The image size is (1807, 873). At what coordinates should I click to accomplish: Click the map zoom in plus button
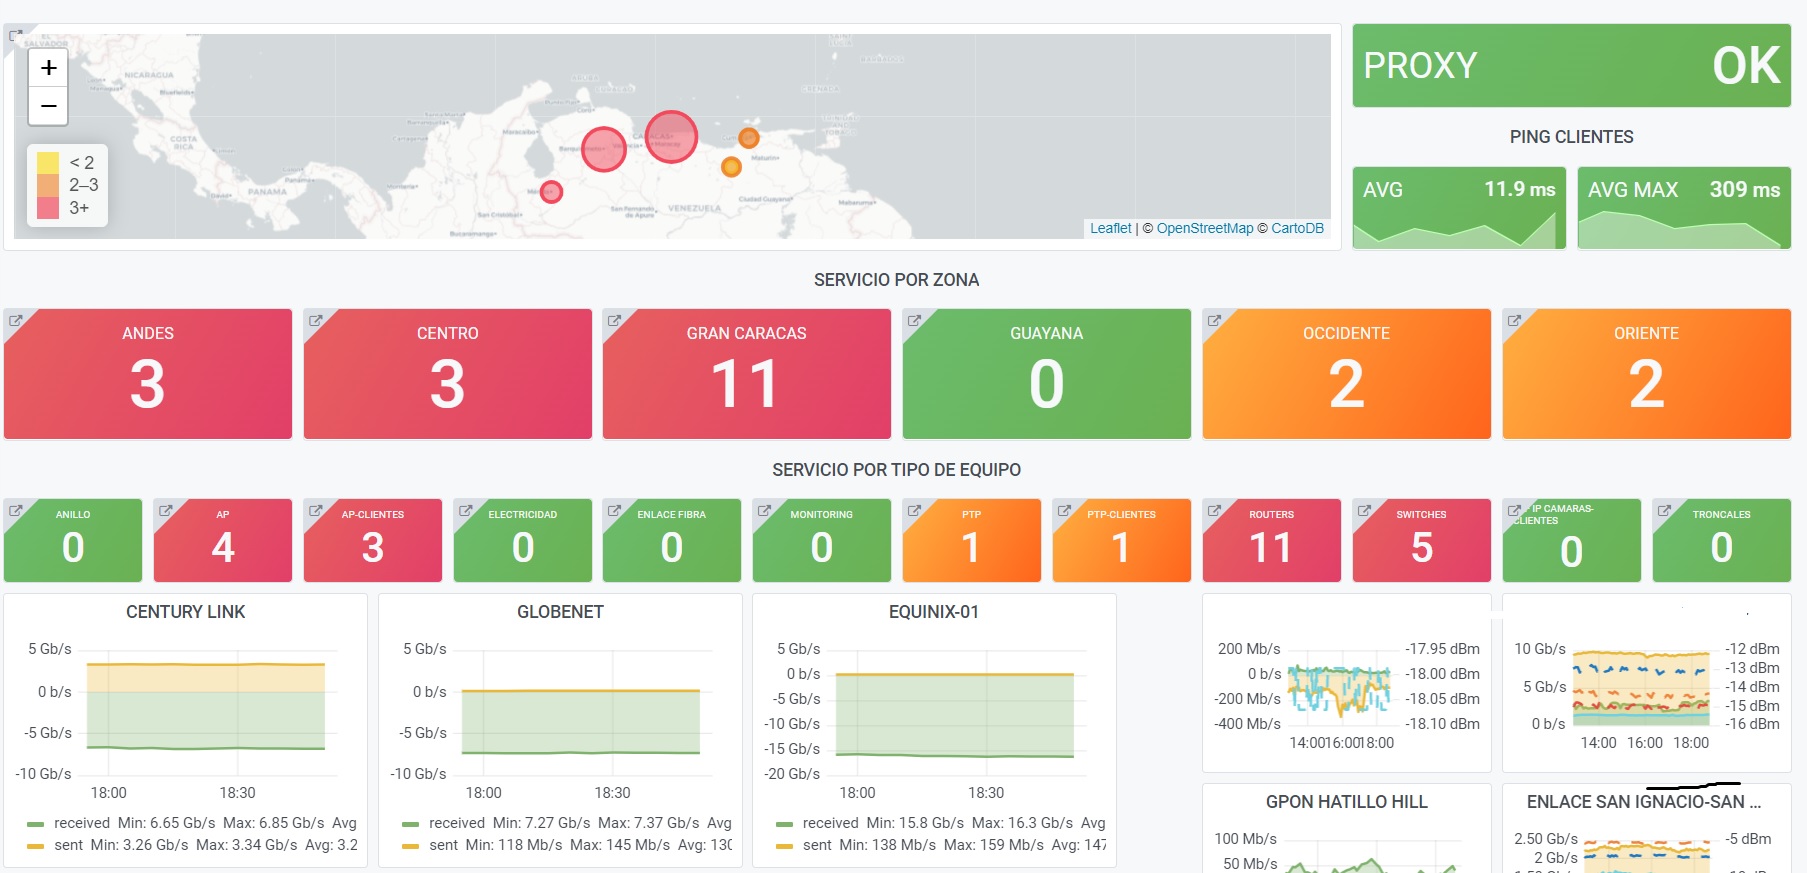coord(48,68)
